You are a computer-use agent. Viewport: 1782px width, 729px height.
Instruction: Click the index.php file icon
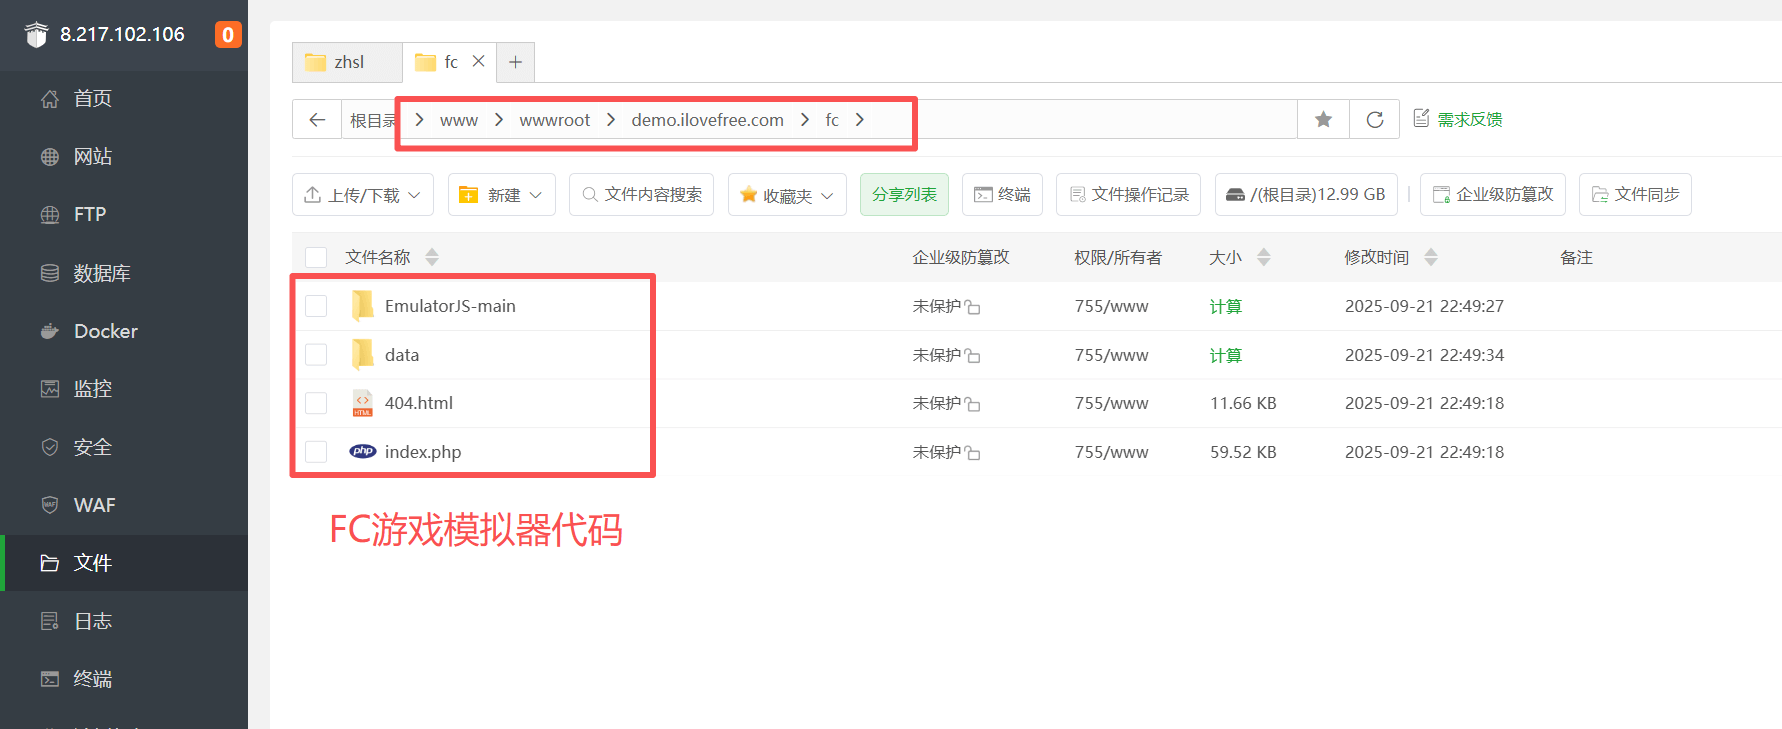click(x=362, y=452)
